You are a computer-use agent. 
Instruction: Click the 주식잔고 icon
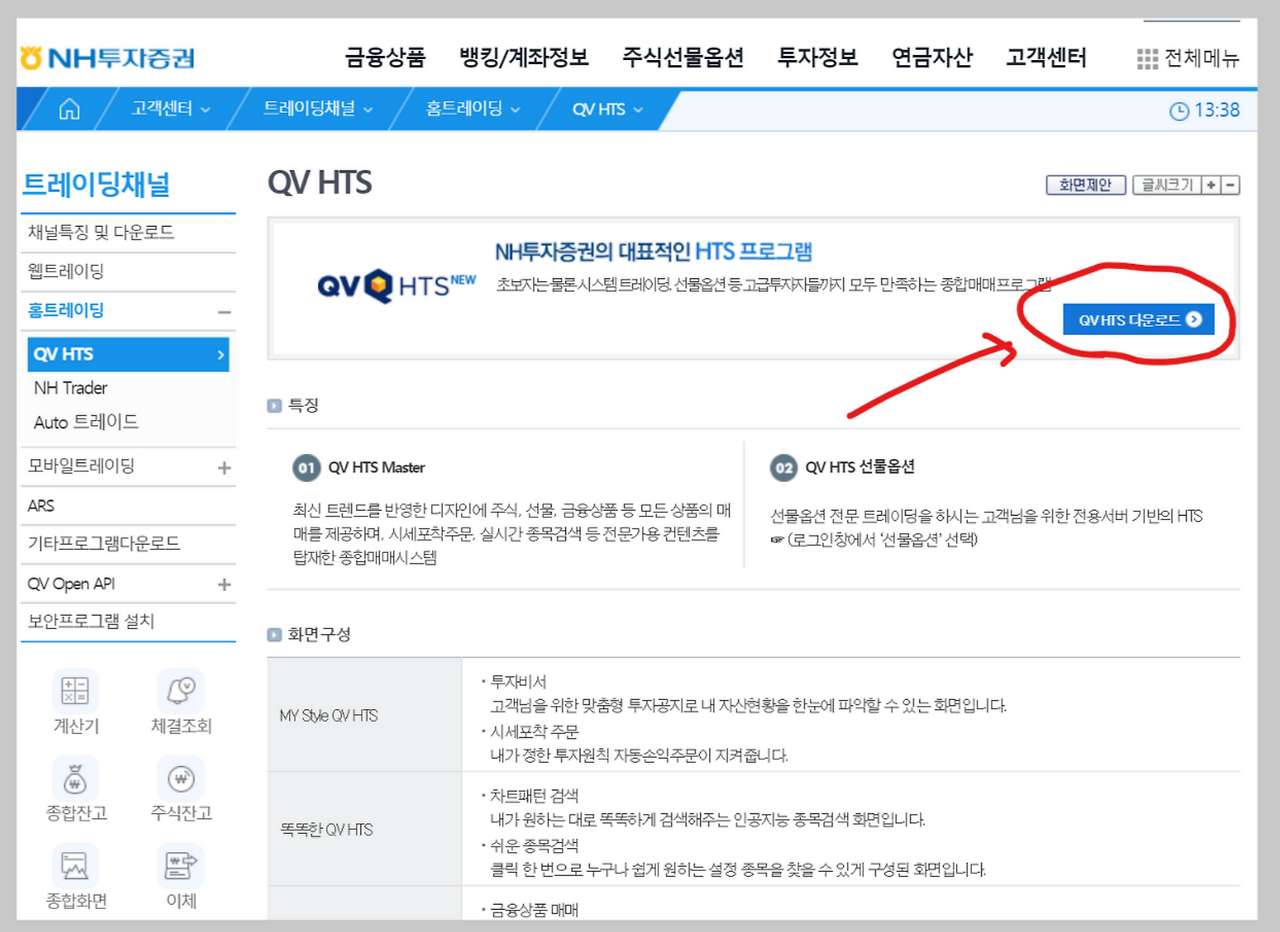[x=180, y=788]
